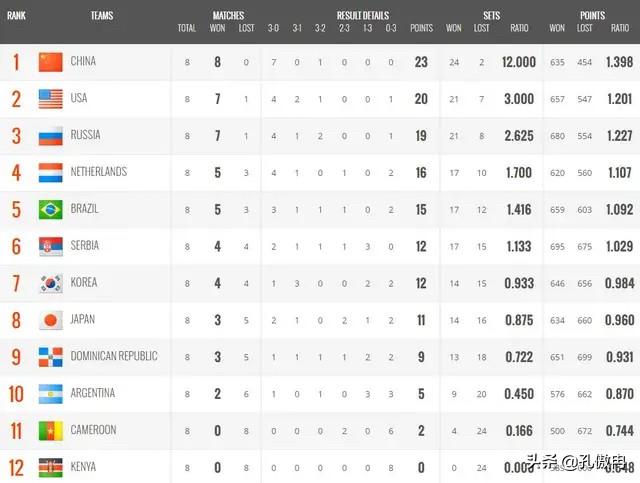Select the Russia flag icon
640x483 pixels.
tap(51, 136)
